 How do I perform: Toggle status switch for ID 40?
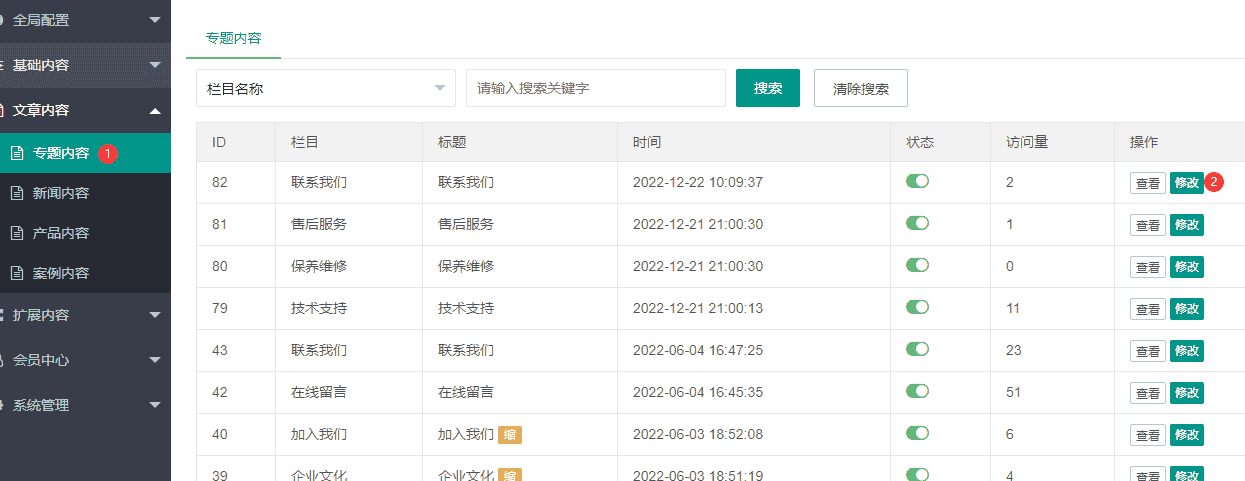tap(917, 433)
